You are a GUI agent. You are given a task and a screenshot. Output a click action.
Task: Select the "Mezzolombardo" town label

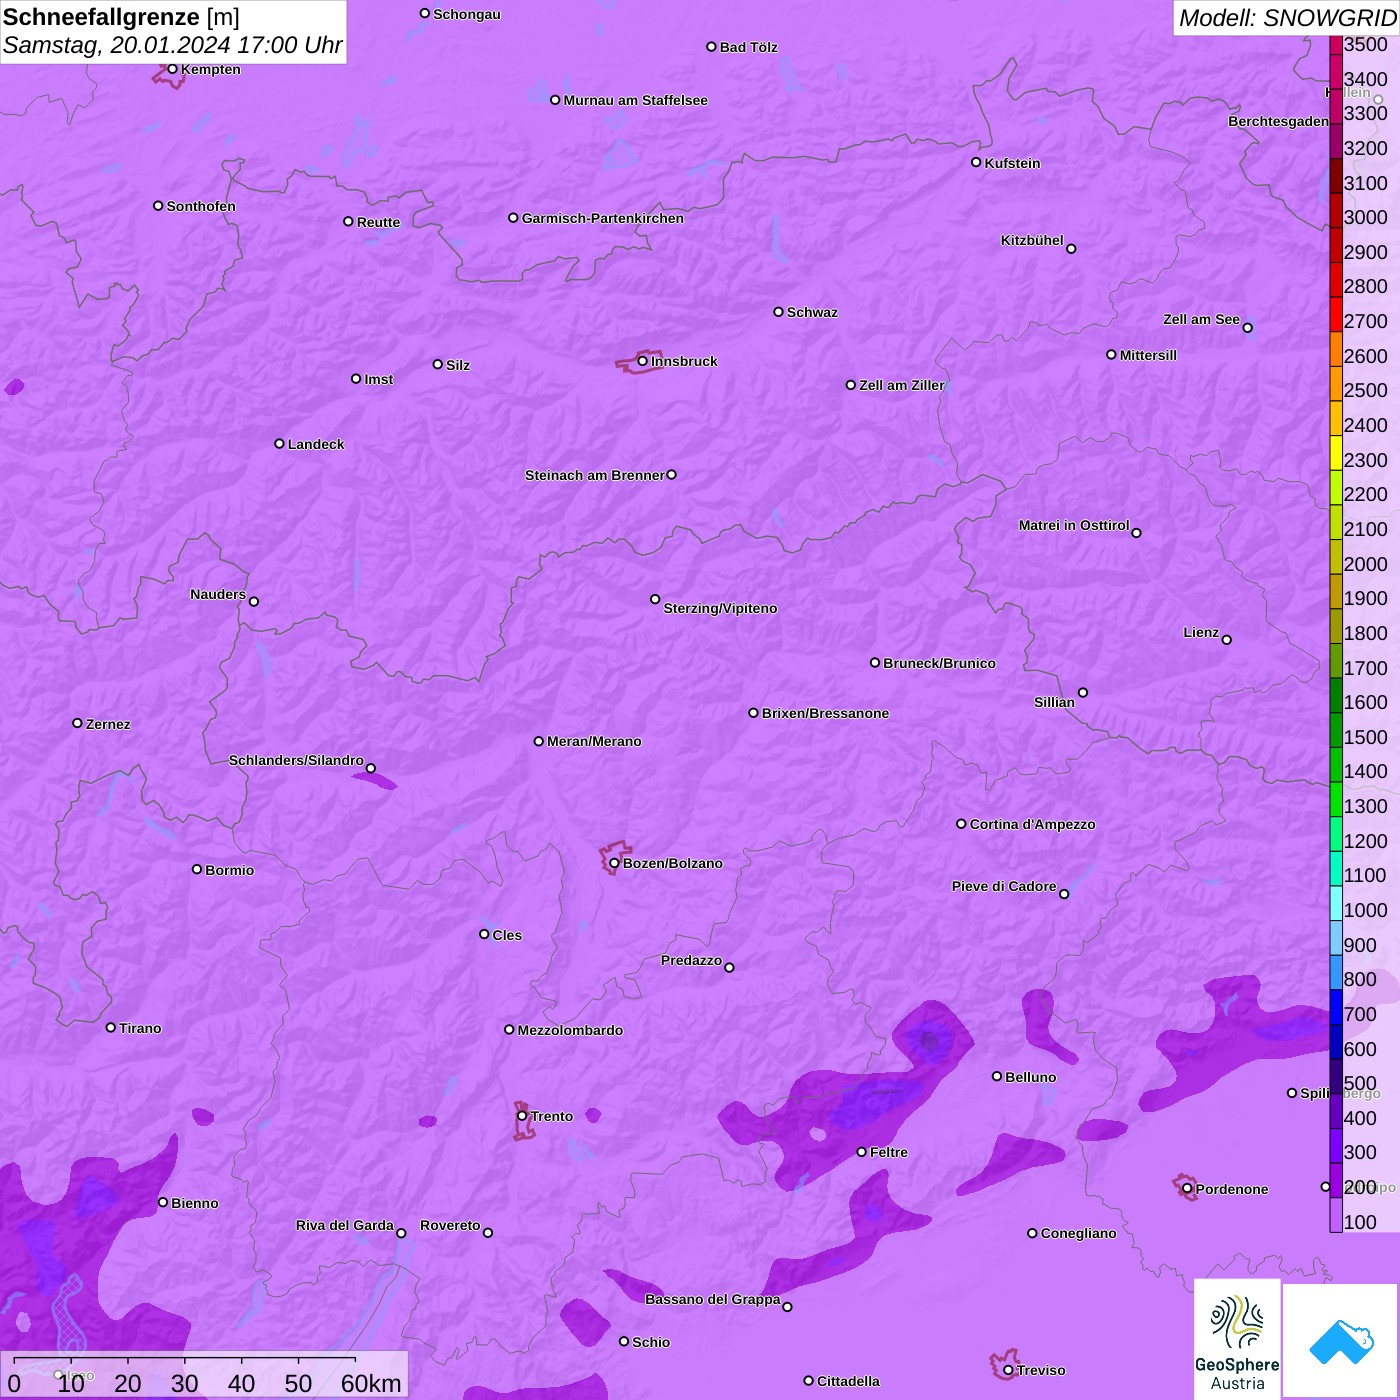[570, 1030]
